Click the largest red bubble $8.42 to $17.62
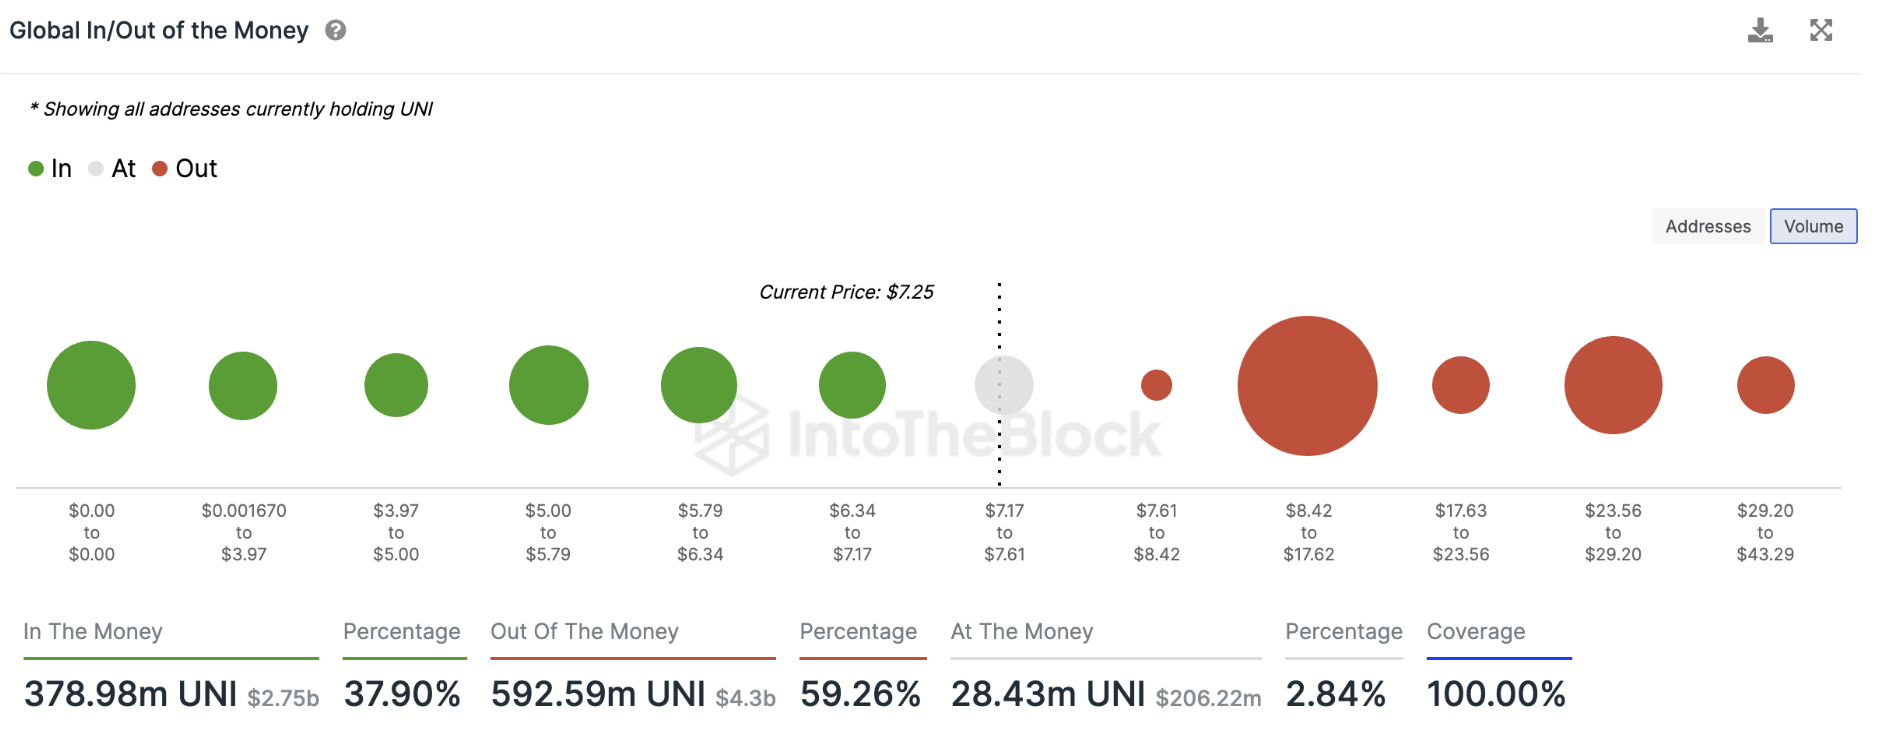Viewport: 1878px width, 738px height. click(1307, 386)
